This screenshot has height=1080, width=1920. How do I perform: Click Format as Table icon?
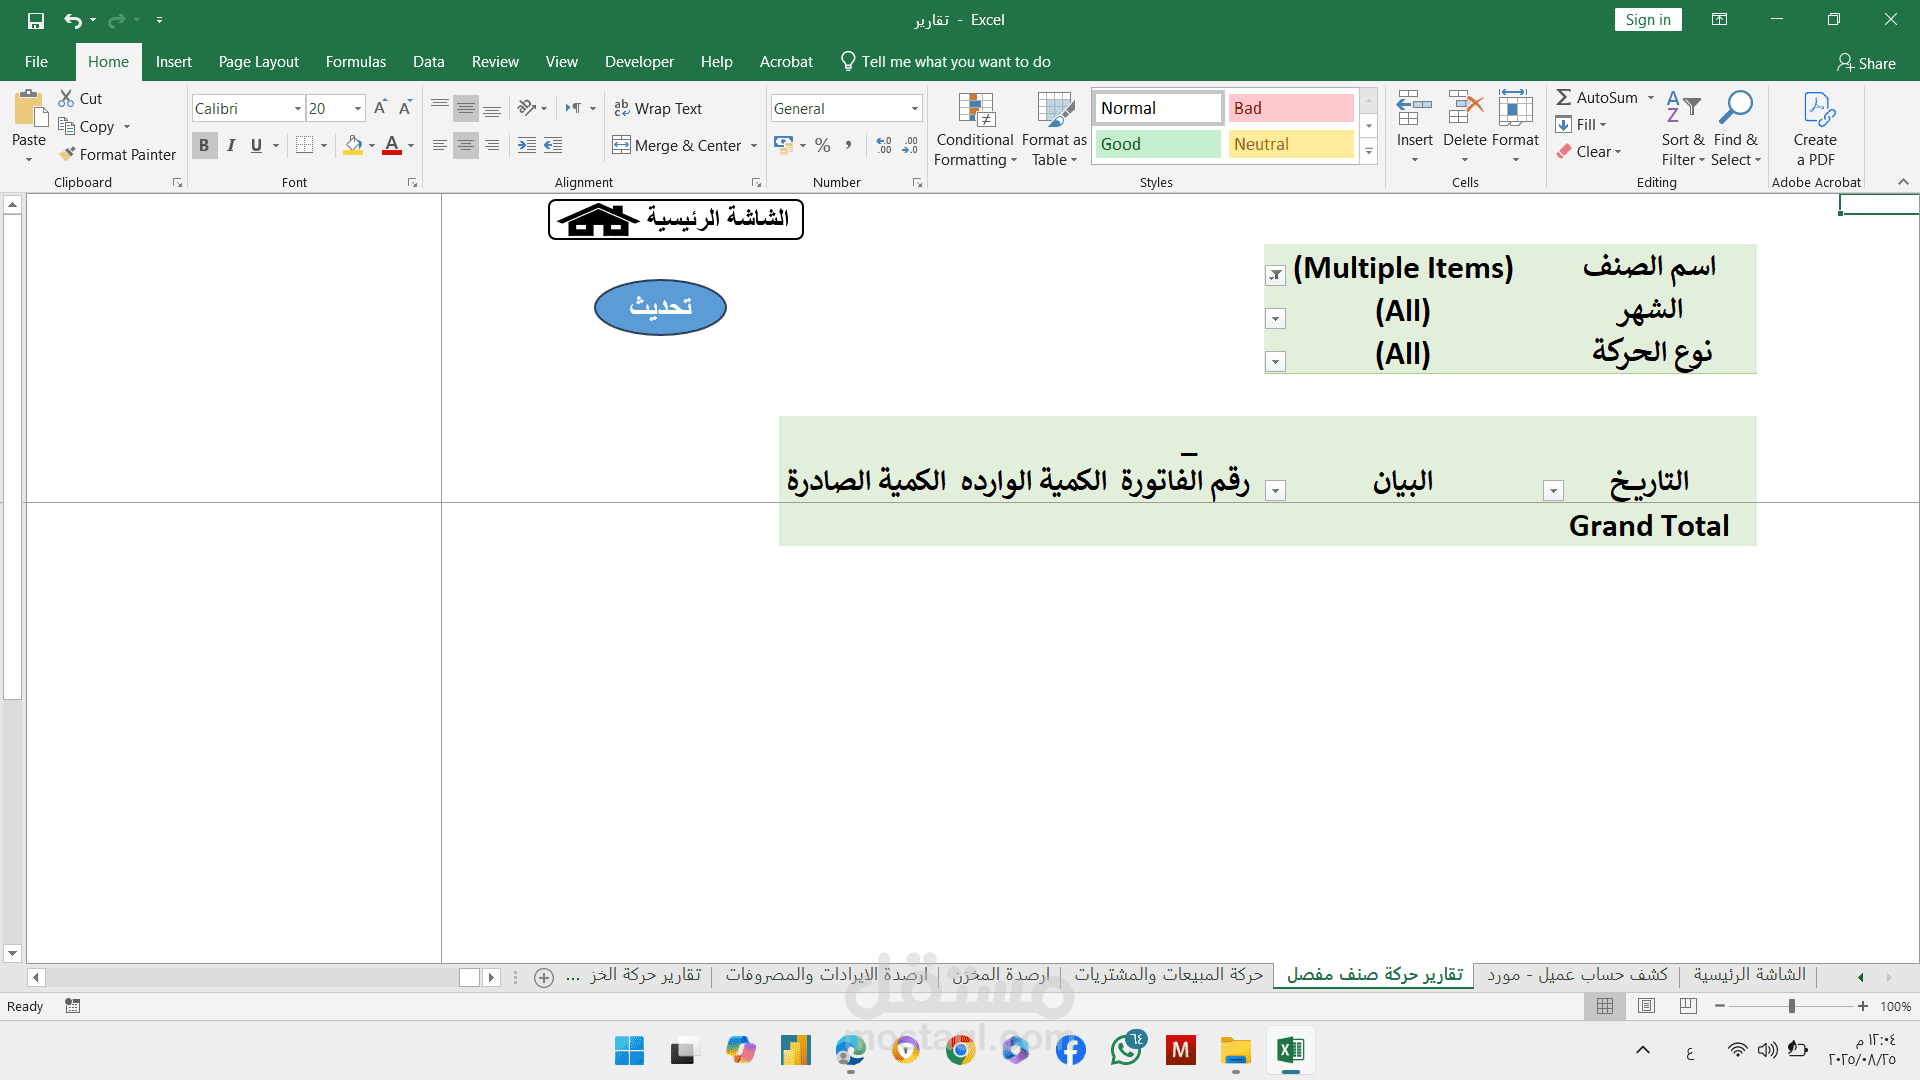(x=1054, y=130)
